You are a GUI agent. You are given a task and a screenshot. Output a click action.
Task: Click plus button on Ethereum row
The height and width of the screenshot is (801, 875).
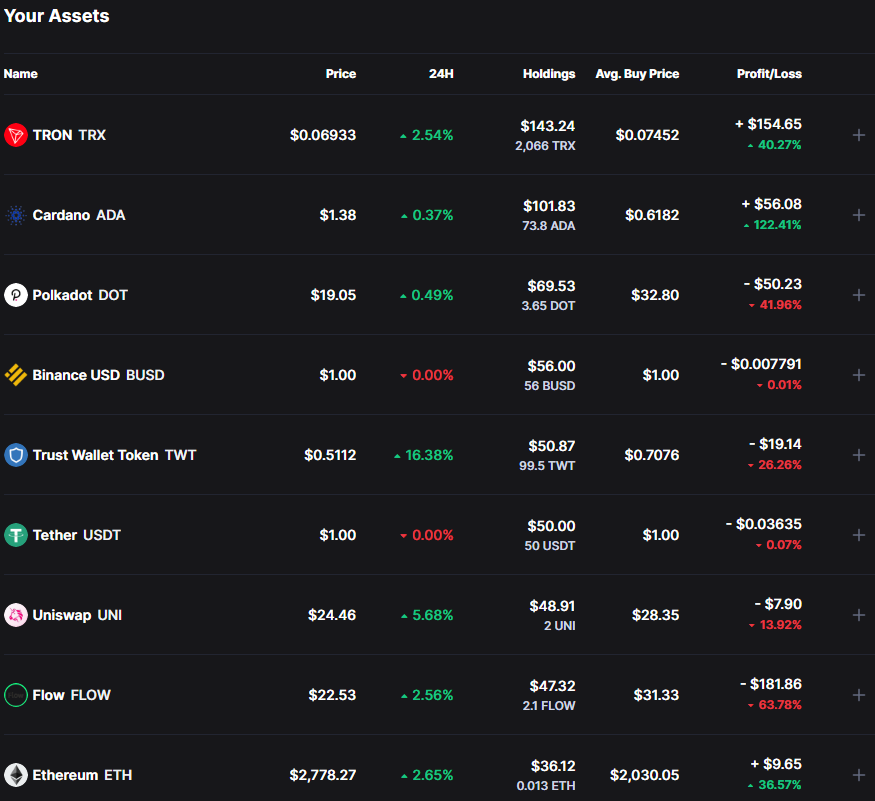[858, 775]
